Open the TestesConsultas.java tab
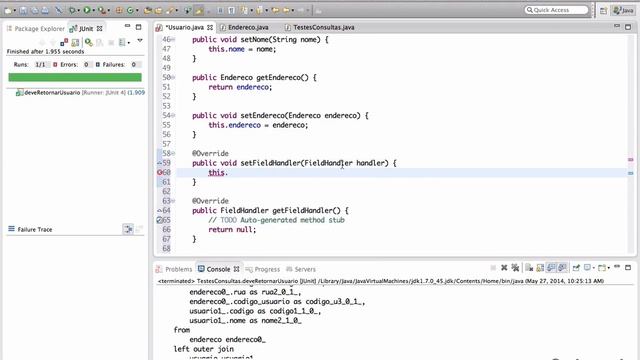 [320, 27]
